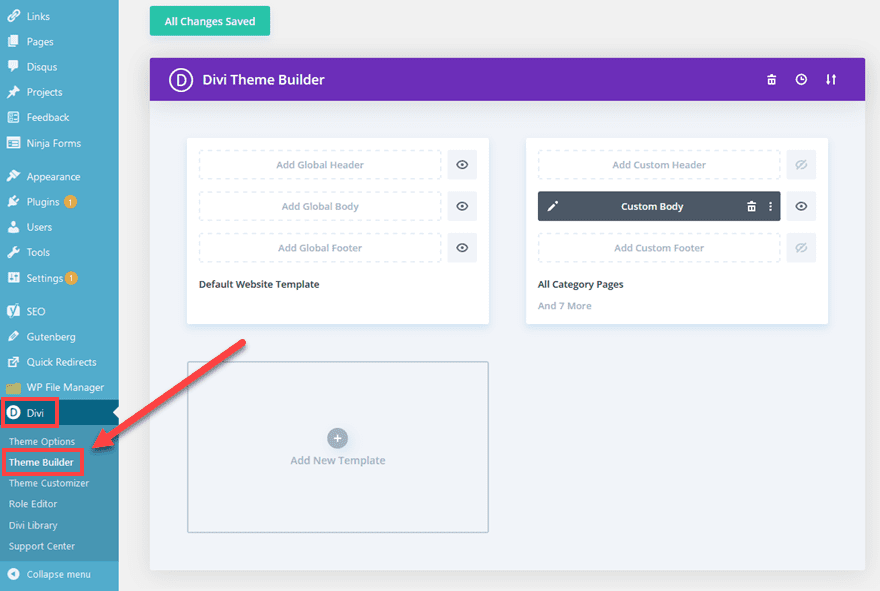Open the Theme Builder history using the clock icon

coord(801,79)
